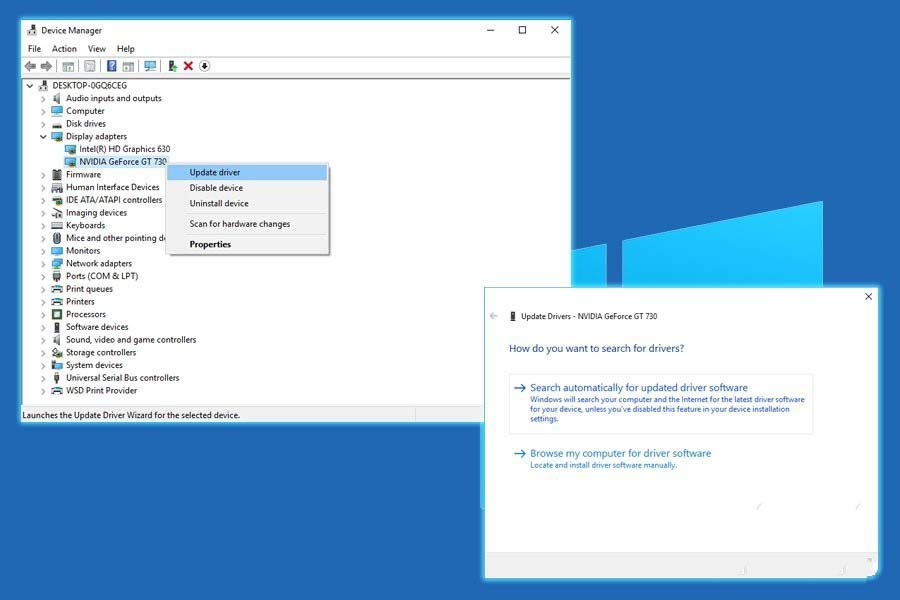Click the red X Uninstall device toolbar icon
Screen dimensions: 900x600
pos(188,66)
